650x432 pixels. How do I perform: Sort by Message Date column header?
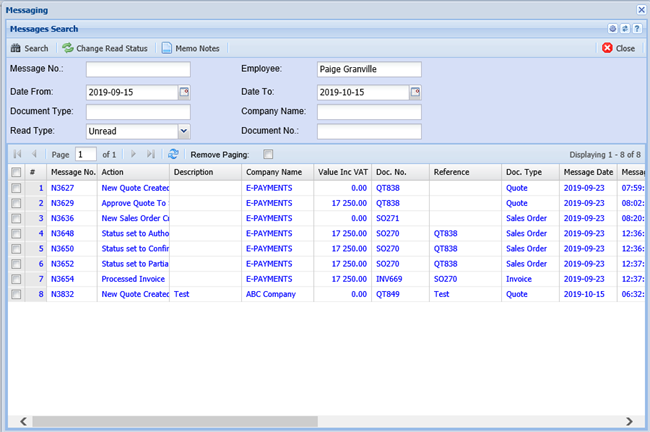click(x=587, y=172)
